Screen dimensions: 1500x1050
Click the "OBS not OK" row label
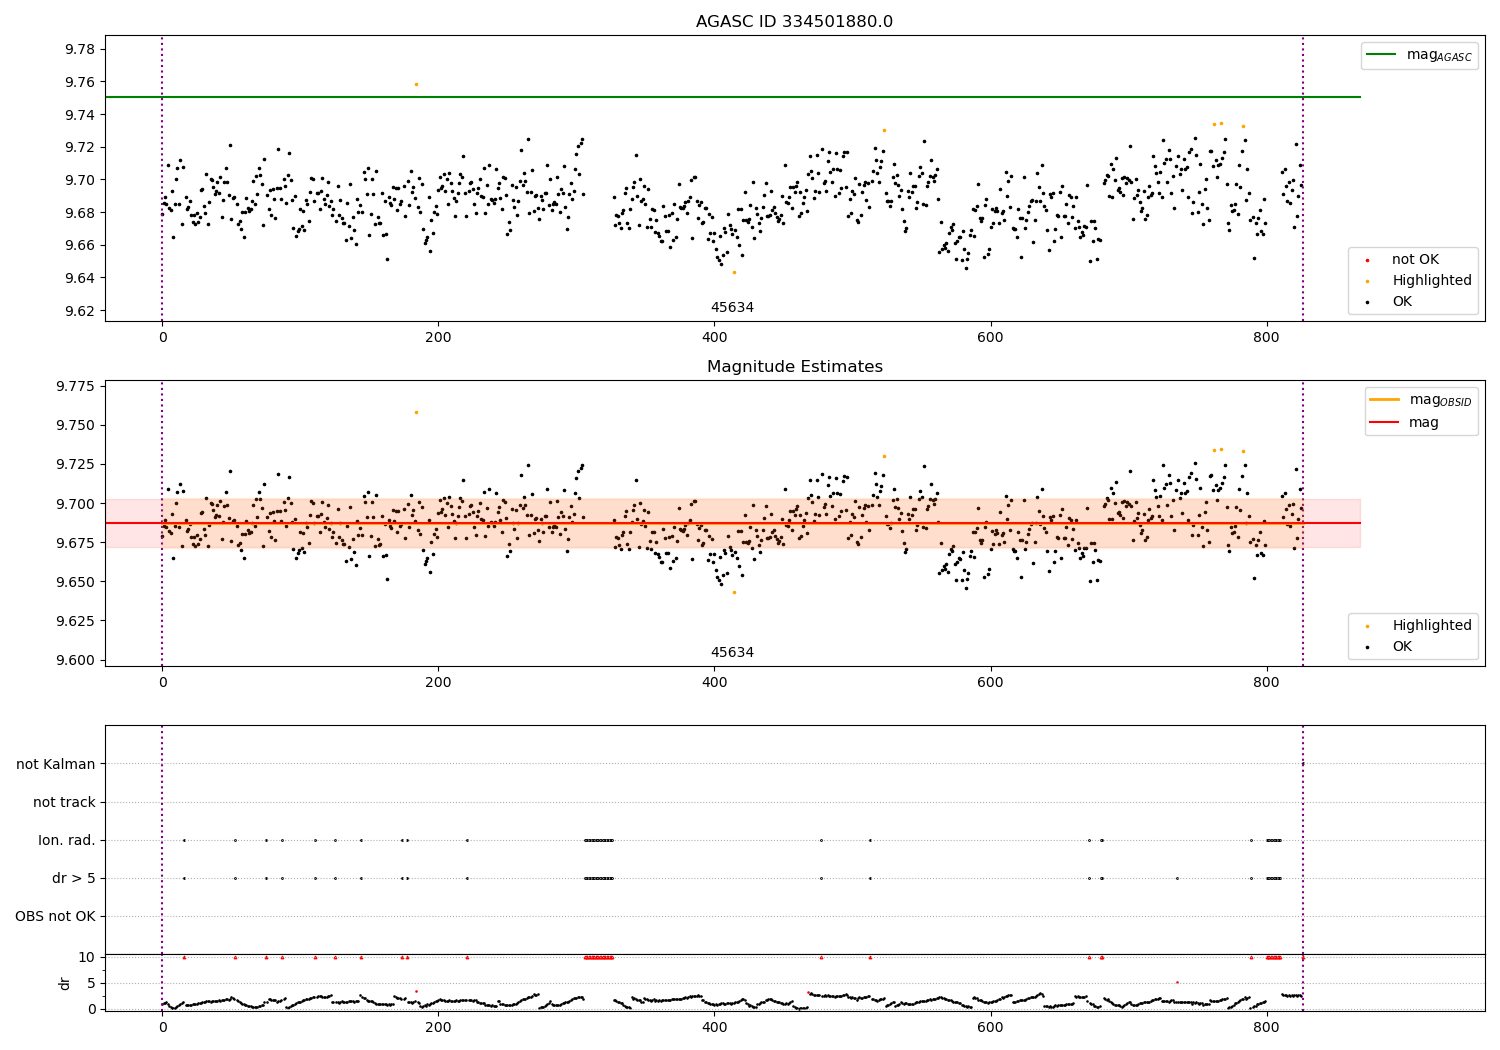(55, 917)
